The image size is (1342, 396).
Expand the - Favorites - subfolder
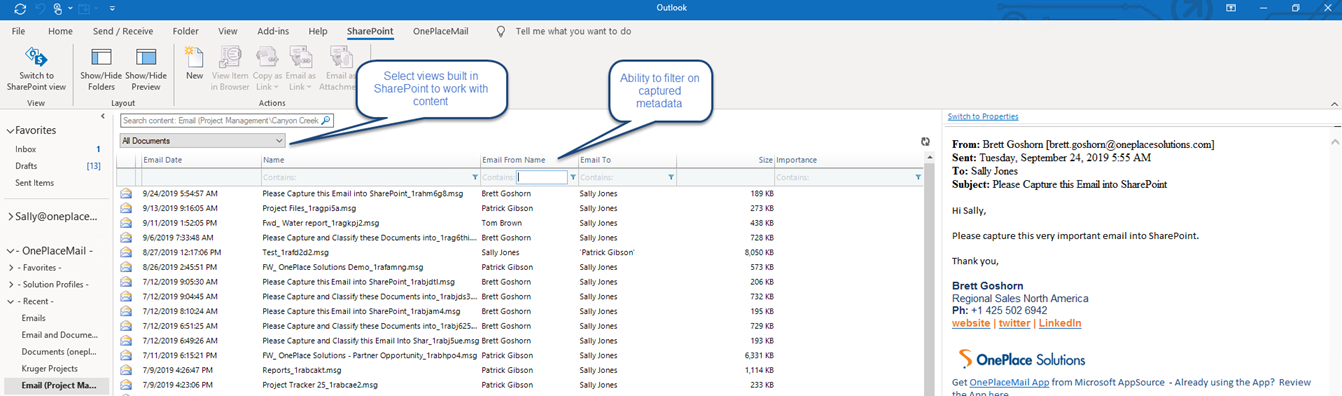point(11,268)
